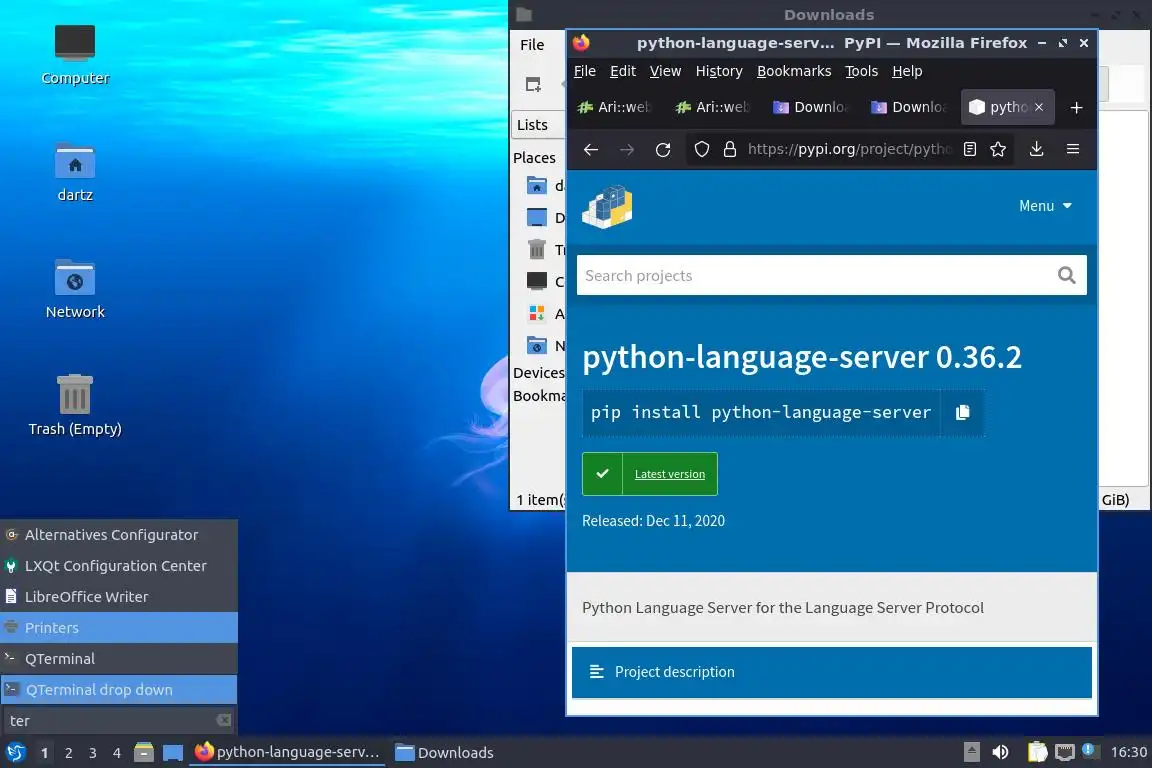1152x768 pixels.
Task: Click the site padlock security icon
Action: point(730,149)
